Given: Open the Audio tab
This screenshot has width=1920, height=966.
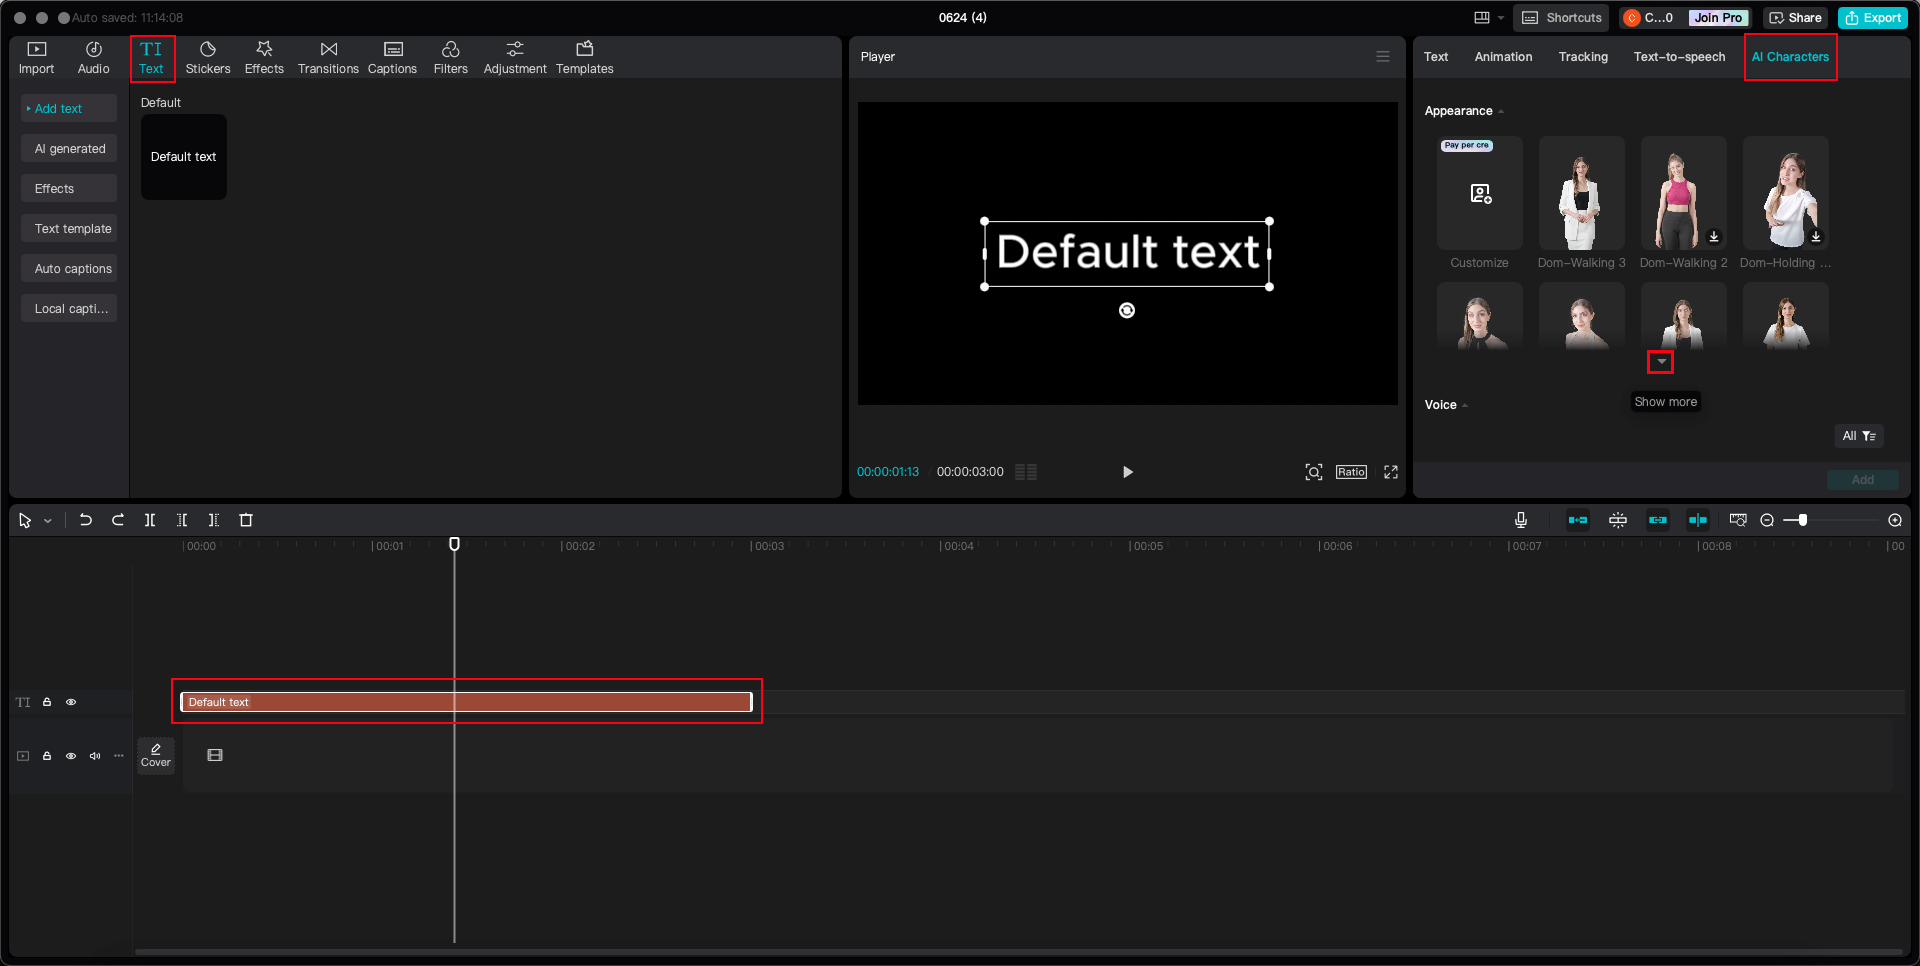Looking at the screenshot, I should click(x=93, y=58).
